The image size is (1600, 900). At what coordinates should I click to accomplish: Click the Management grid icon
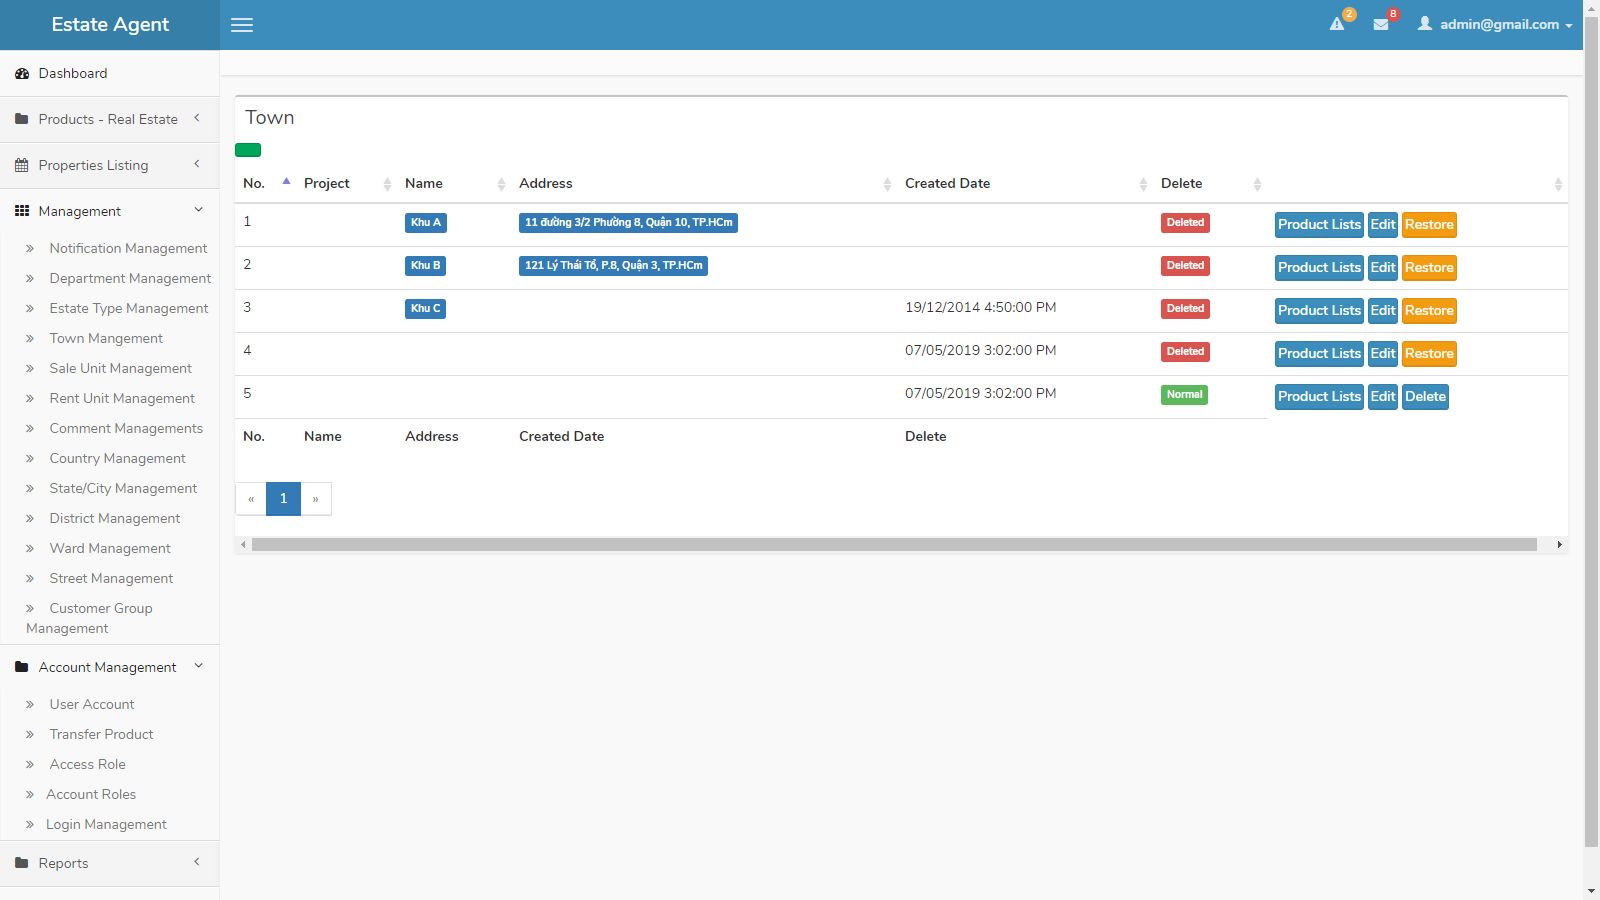click(x=22, y=211)
